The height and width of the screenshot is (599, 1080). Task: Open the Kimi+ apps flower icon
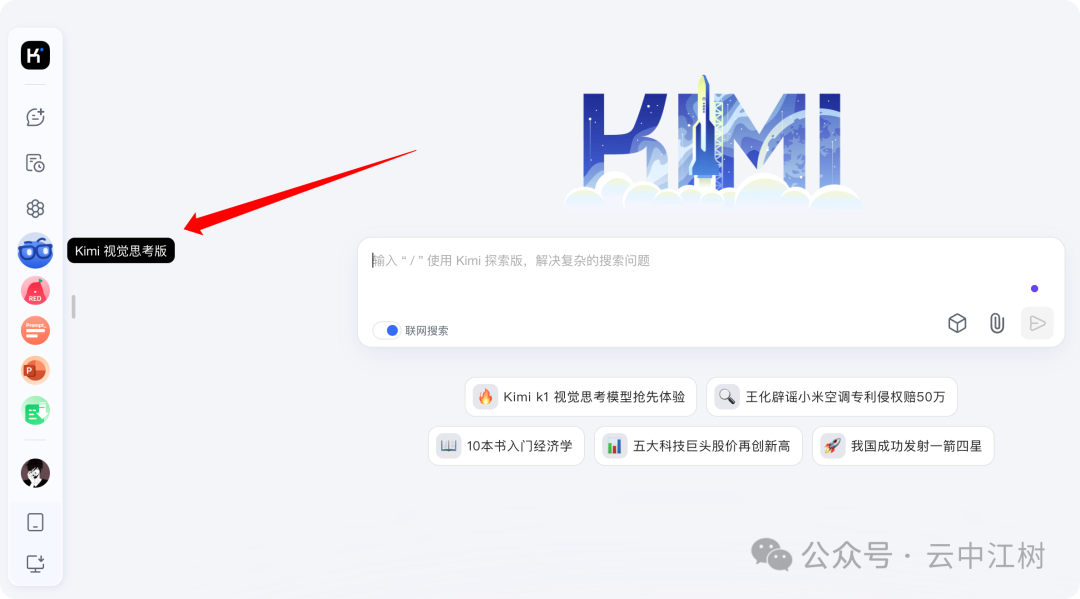[x=35, y=209]
